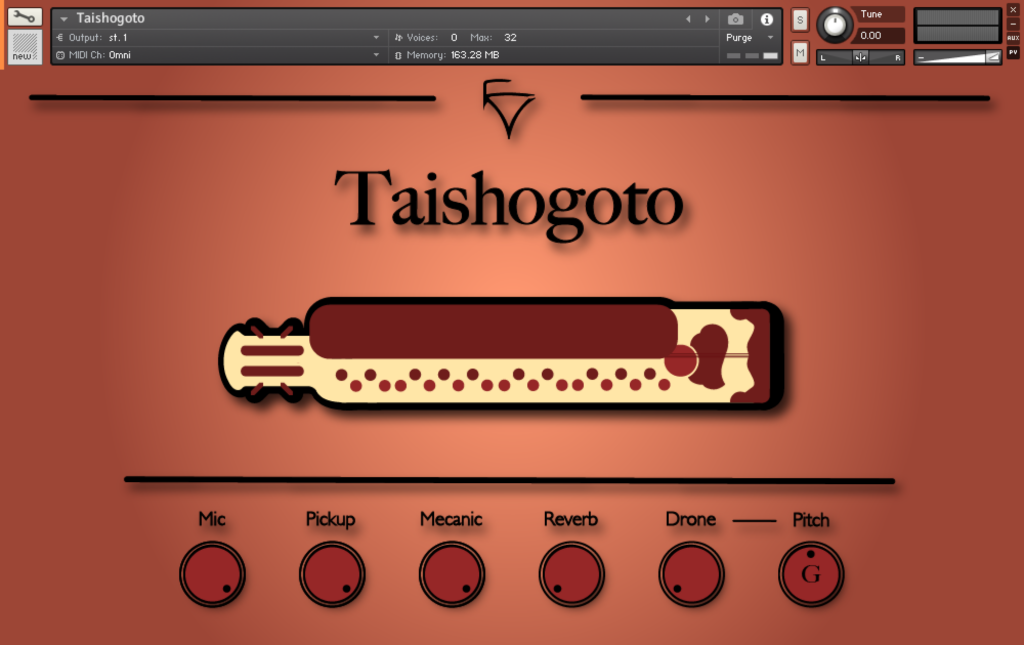The image size is (1024, 645).
Task: Click the Tune knob
Action: (835, 24)
